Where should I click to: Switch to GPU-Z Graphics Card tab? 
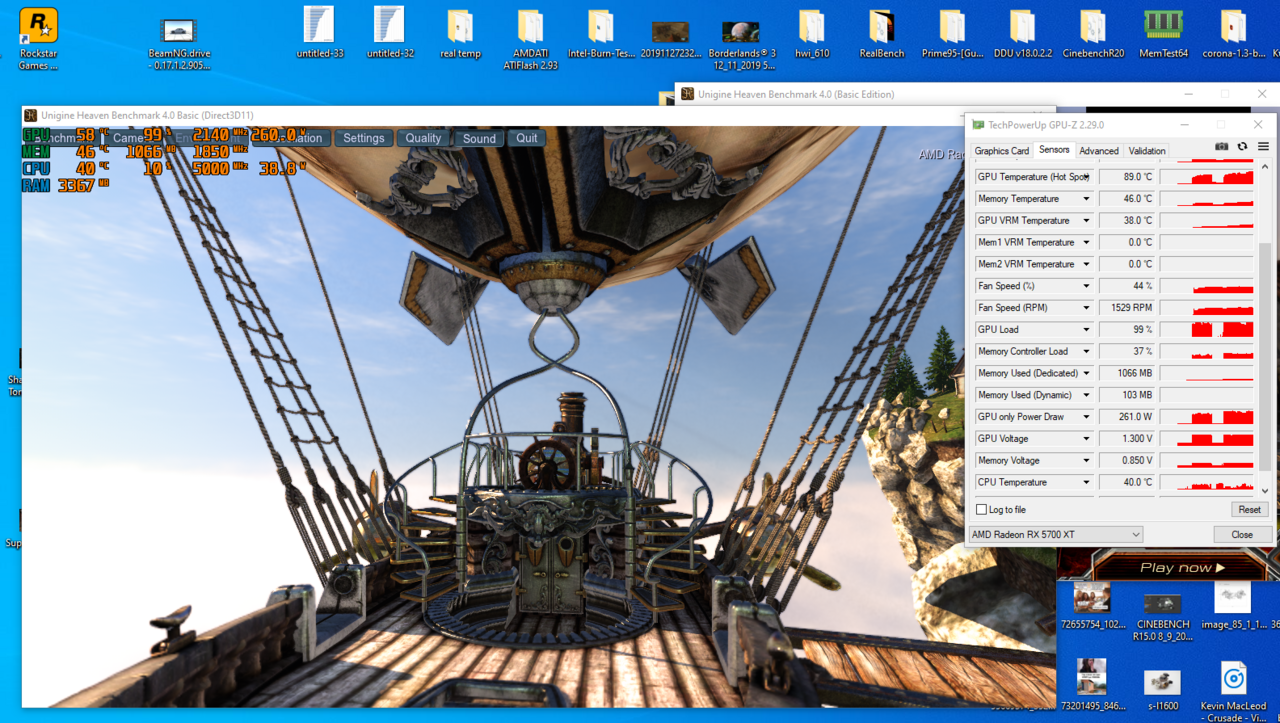pos(1001,151)
